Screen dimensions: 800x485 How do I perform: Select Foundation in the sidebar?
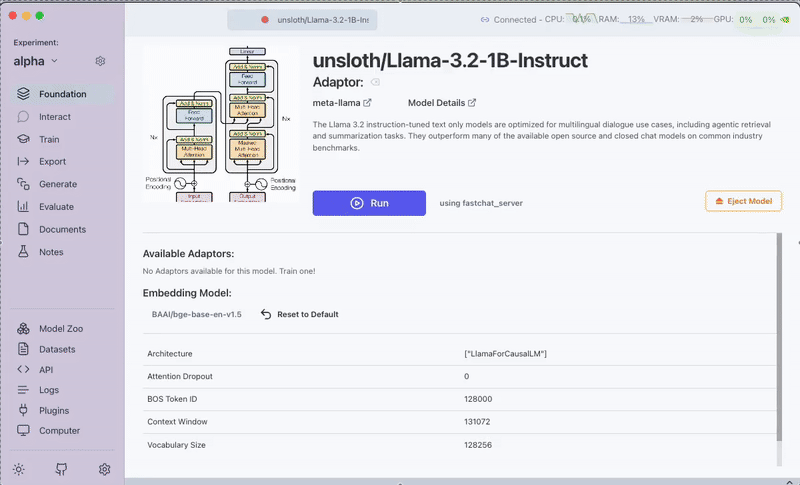62,94
